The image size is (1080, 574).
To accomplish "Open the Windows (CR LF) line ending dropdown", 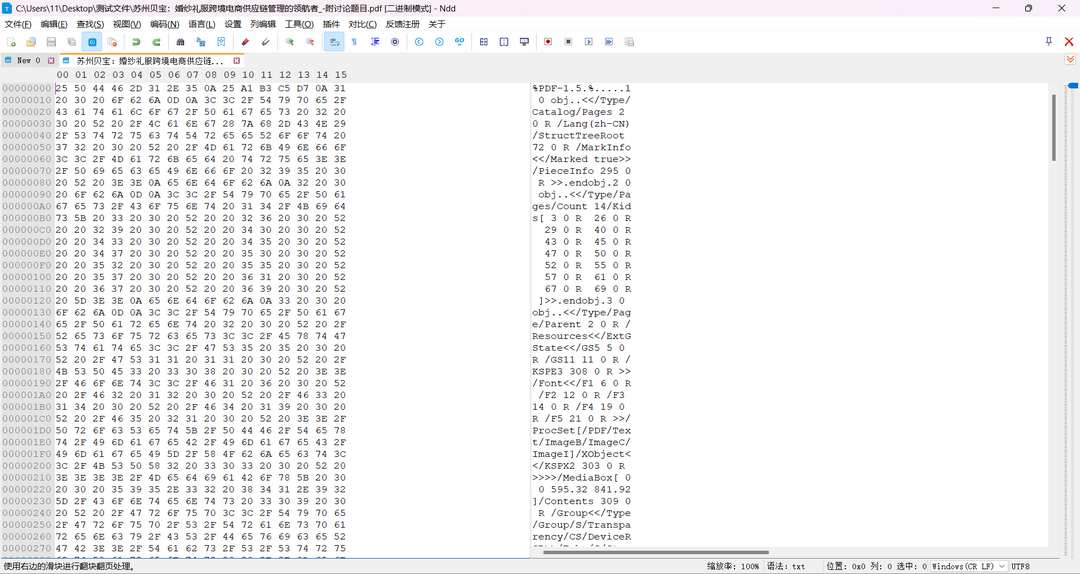I will point(967,566).
